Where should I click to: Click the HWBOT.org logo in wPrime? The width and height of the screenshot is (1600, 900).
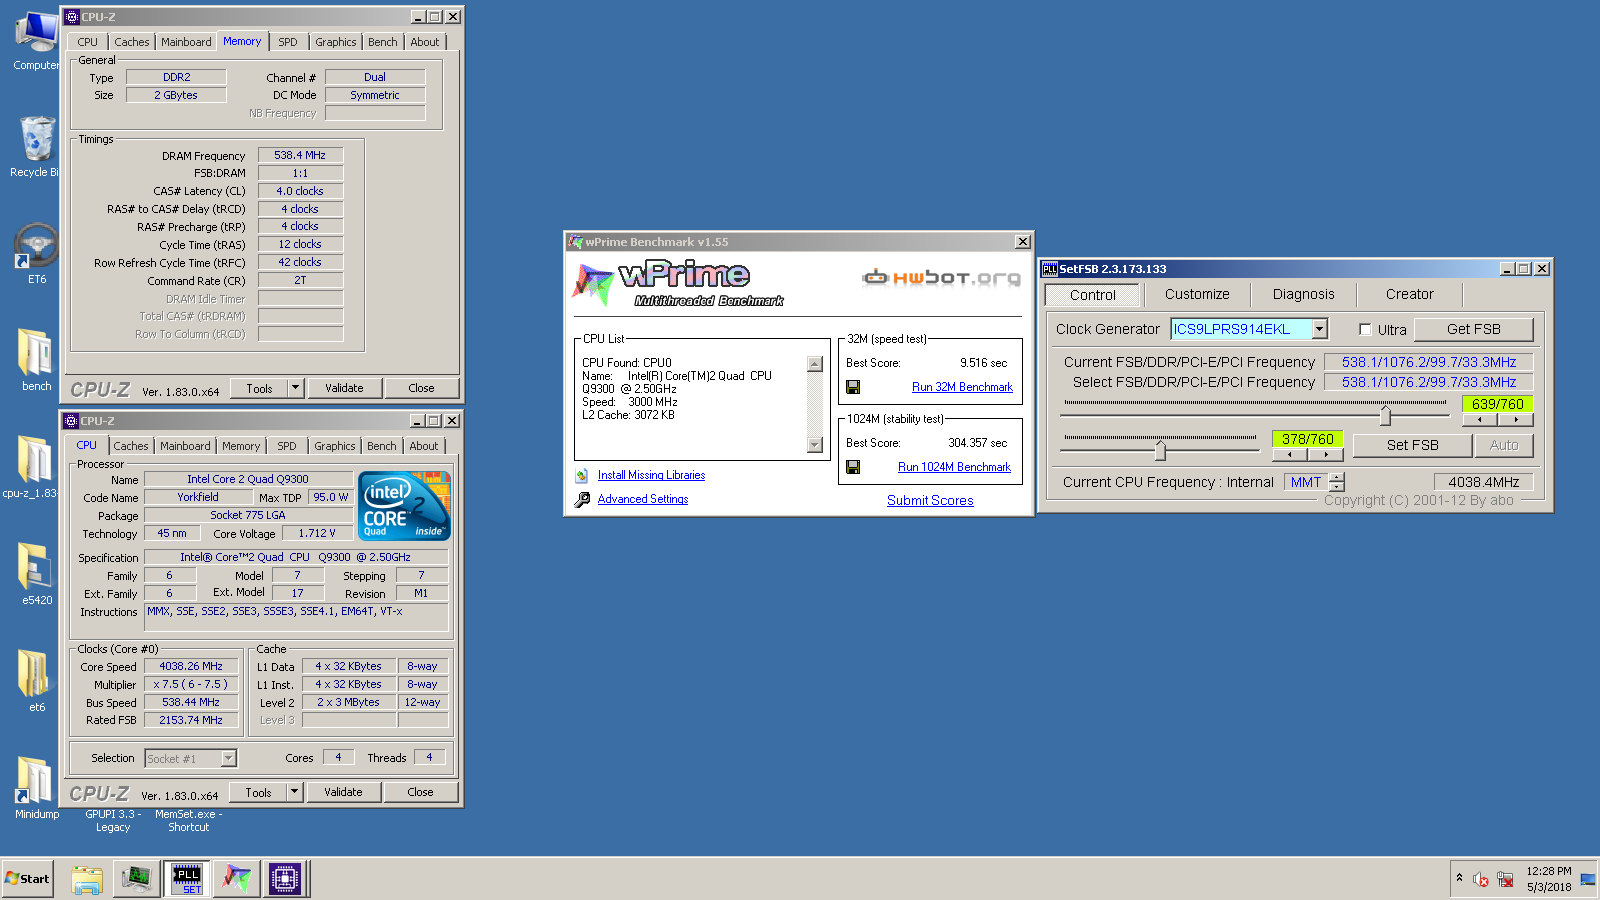(941, 277)
